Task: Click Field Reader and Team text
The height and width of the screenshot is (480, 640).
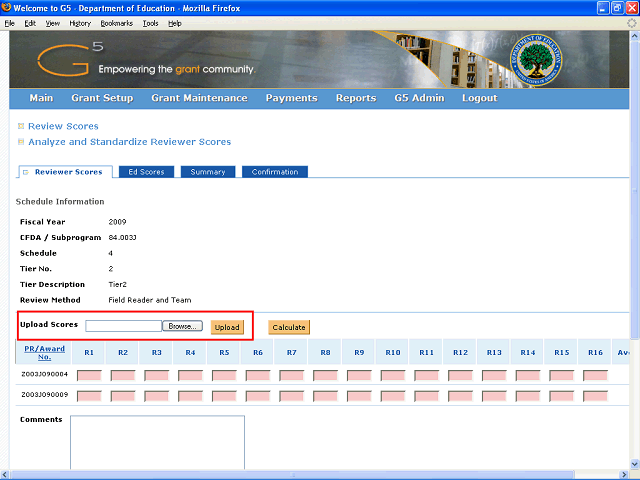Action: click(x=150, y=300)
